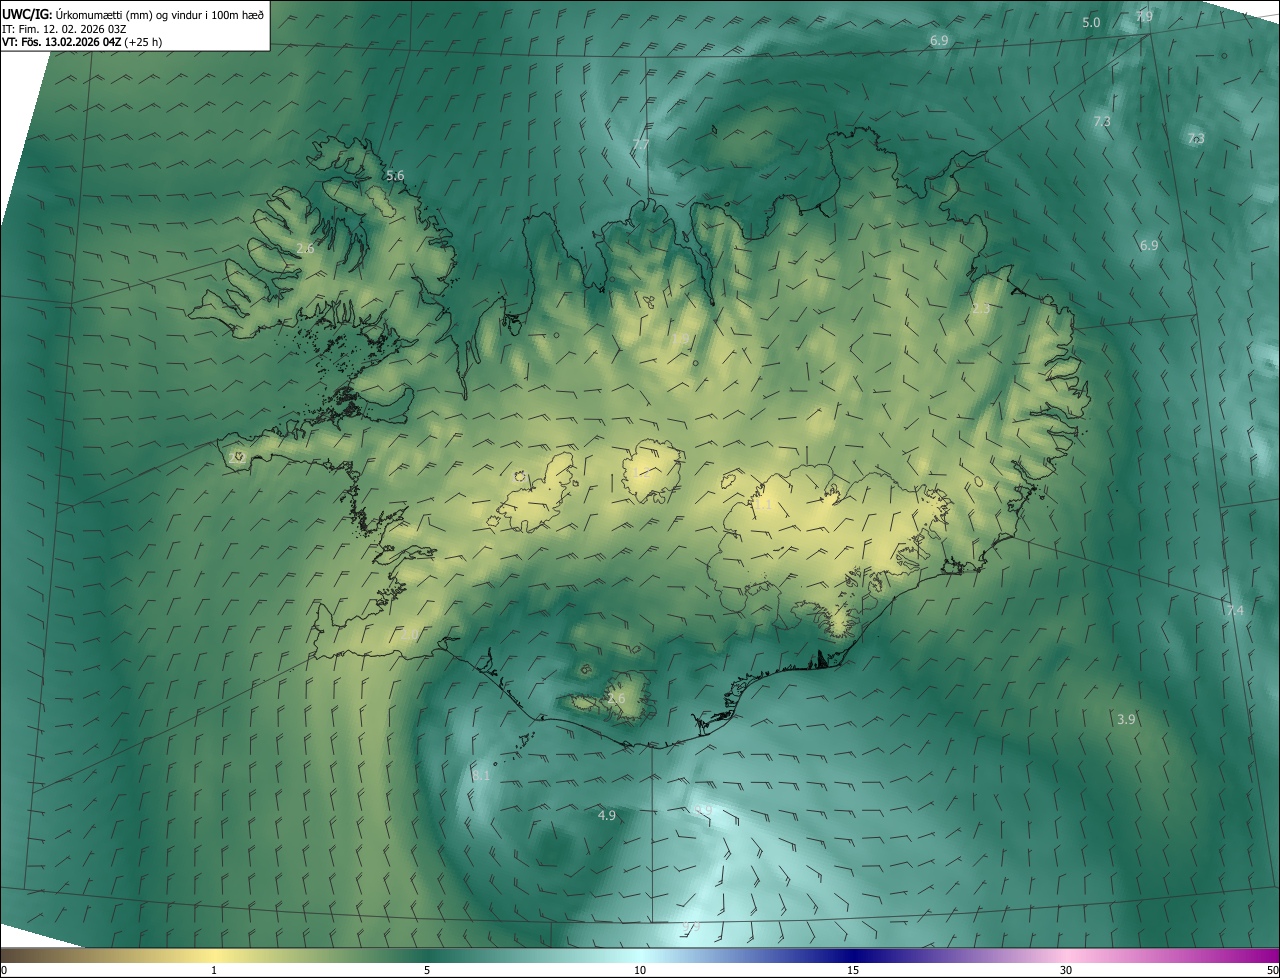Click the 7.4 value label east of Iceland
Image resolution: width=1280 pixels, height=978 pixels.
(1235, 610)
